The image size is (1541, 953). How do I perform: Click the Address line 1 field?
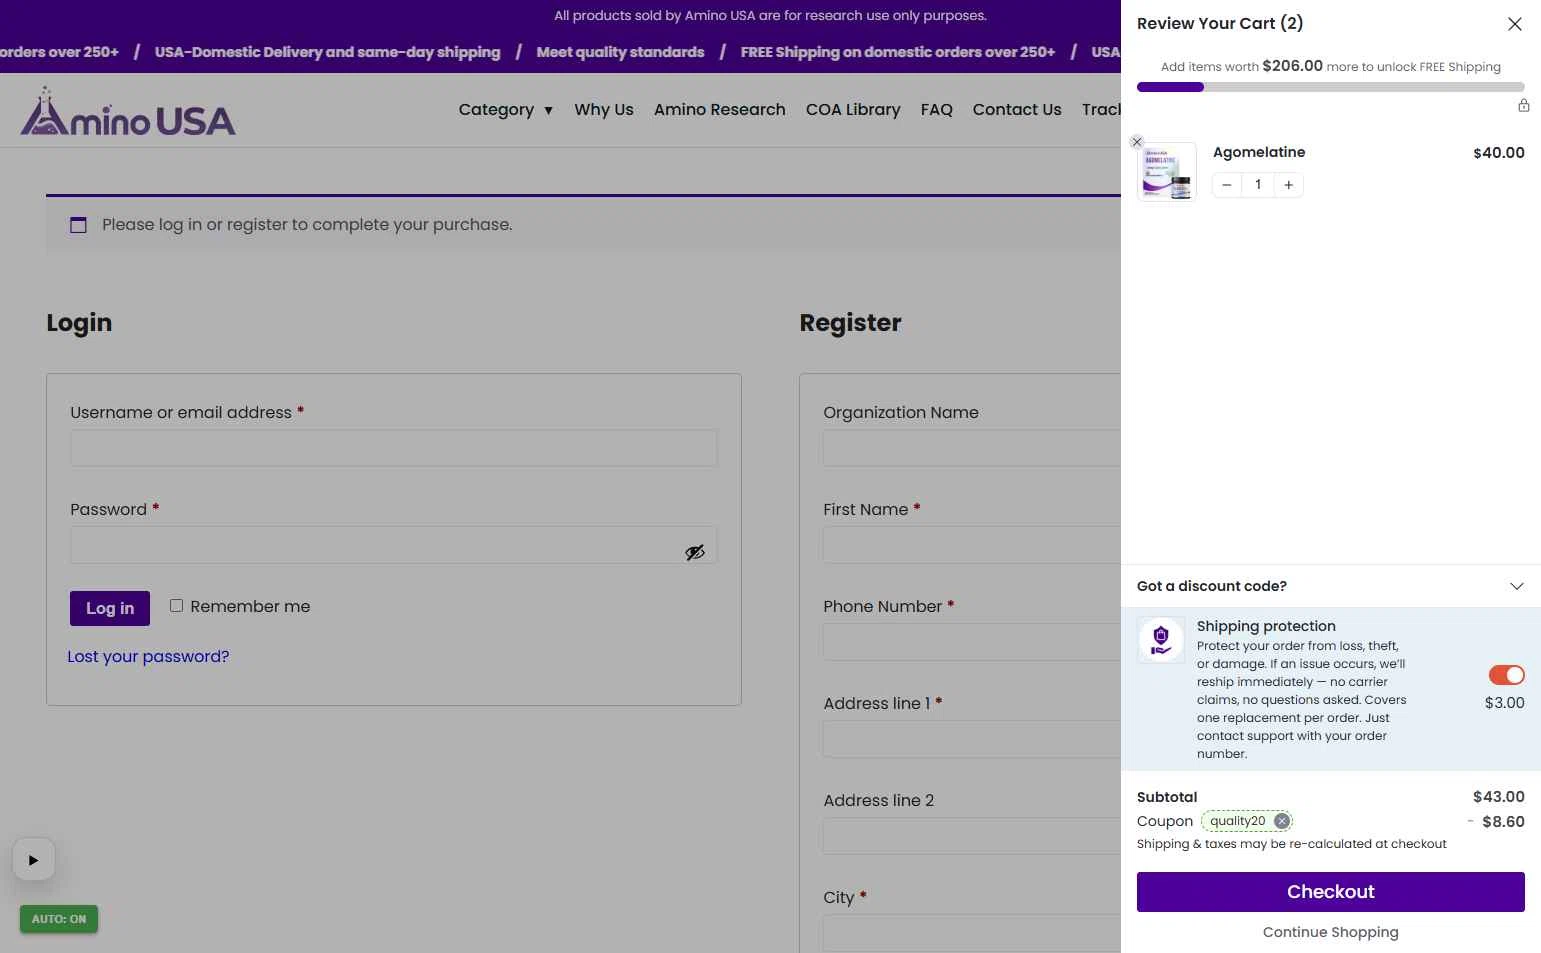[x=972, y=739]
